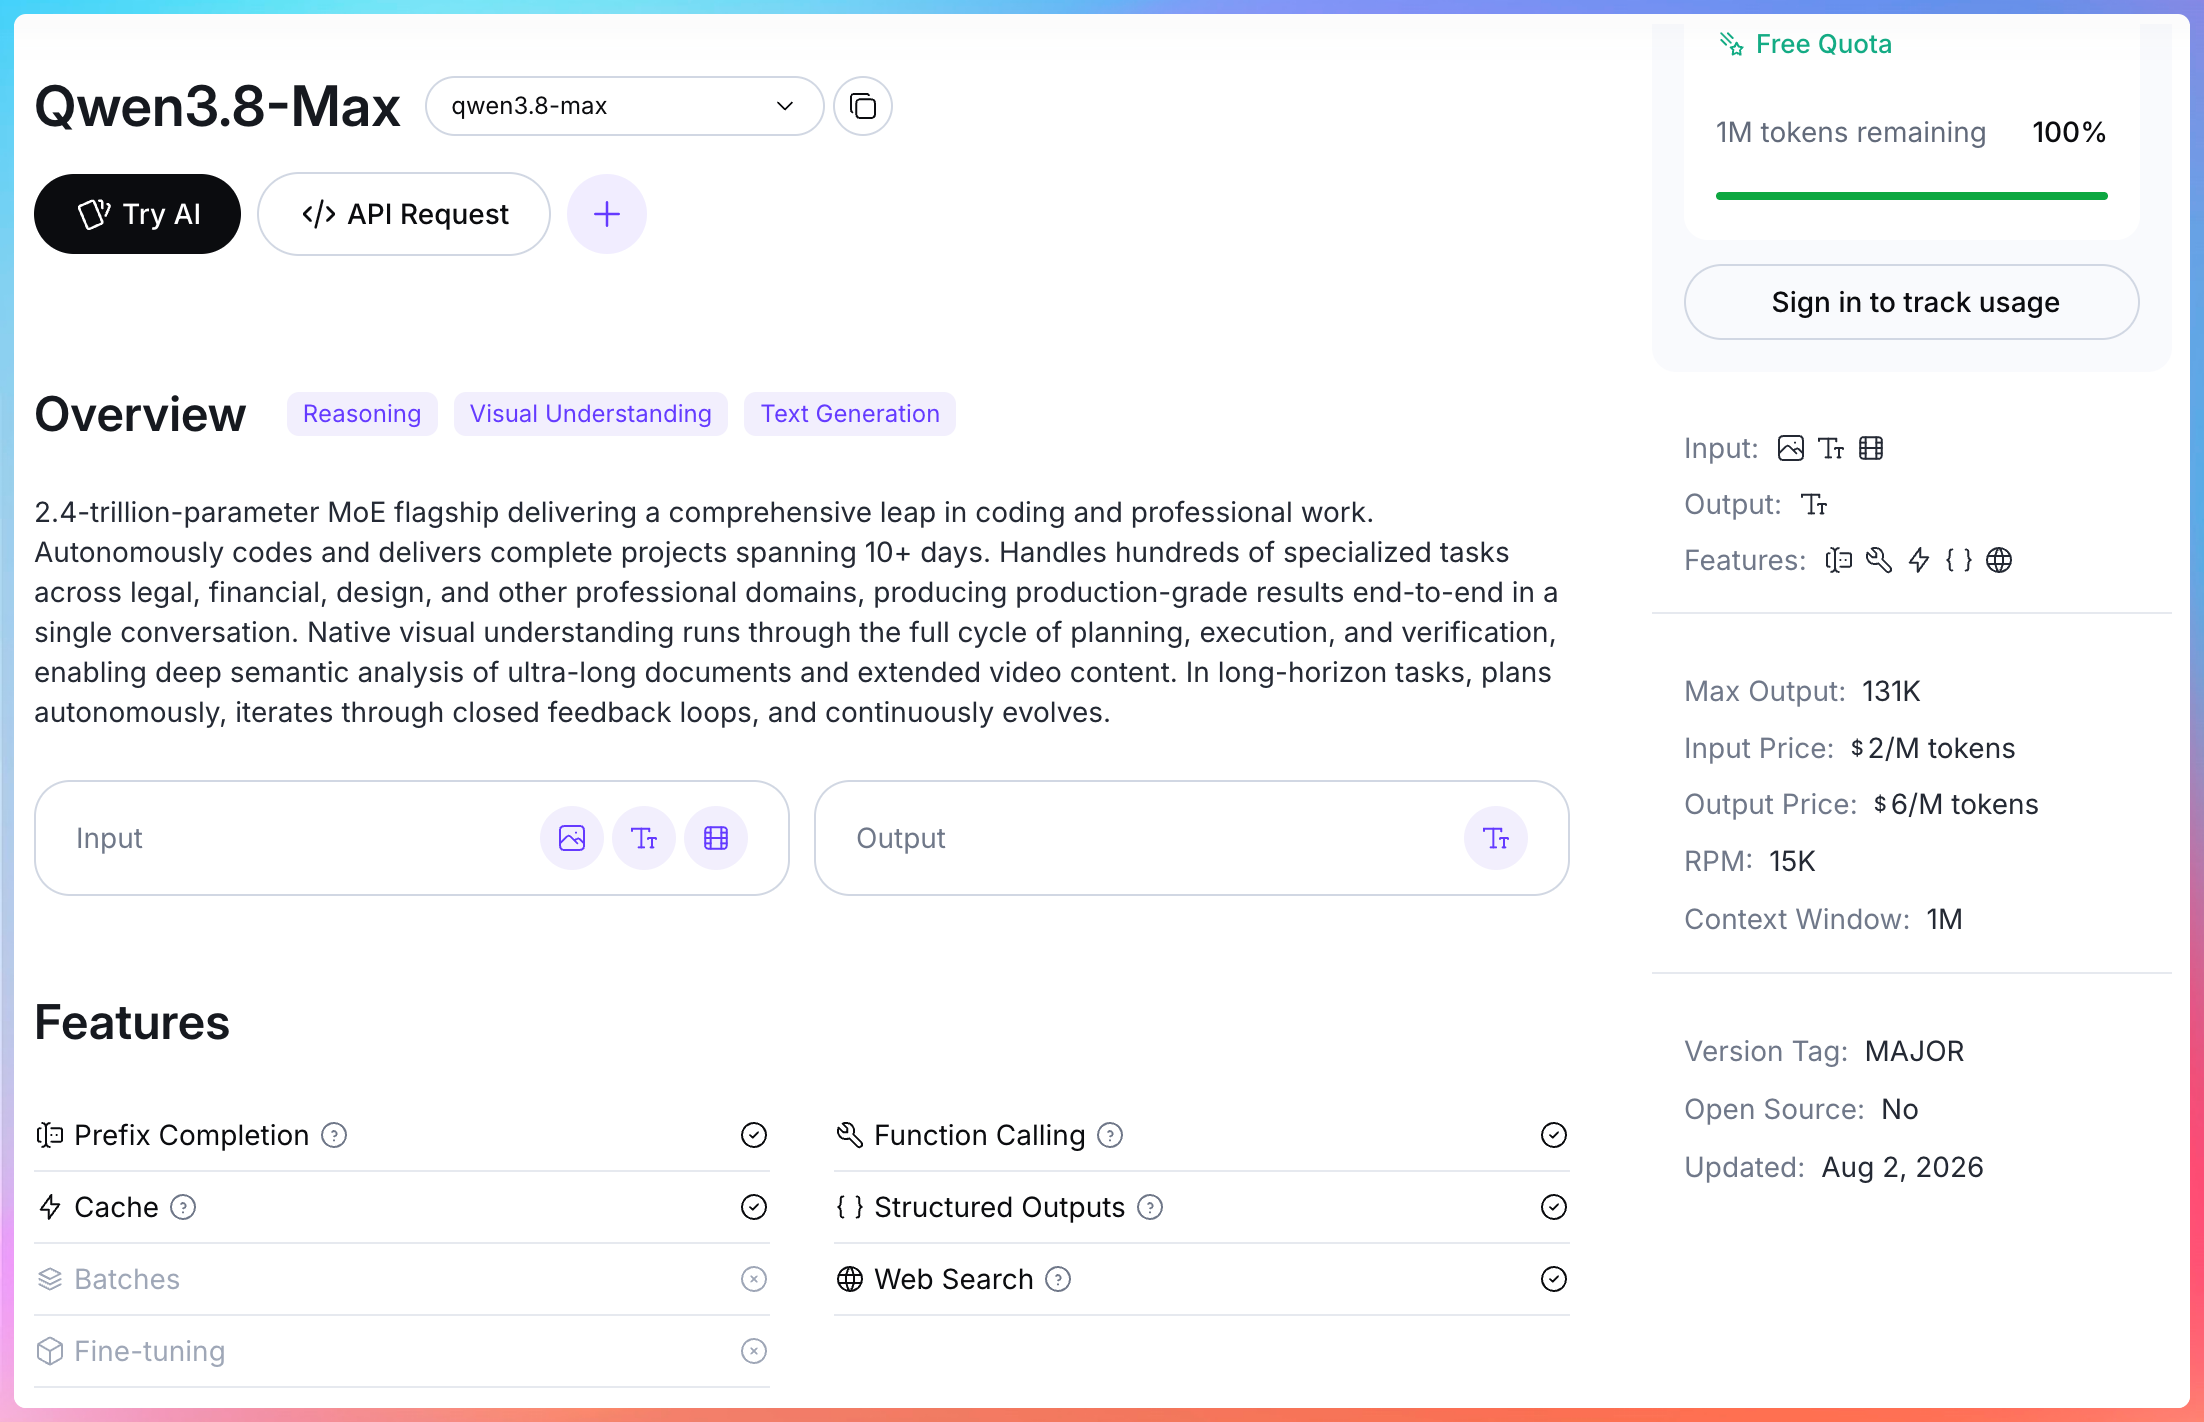The image size is (2204, 1422).
Task: Click the Features section heading
Action: 132,1022
